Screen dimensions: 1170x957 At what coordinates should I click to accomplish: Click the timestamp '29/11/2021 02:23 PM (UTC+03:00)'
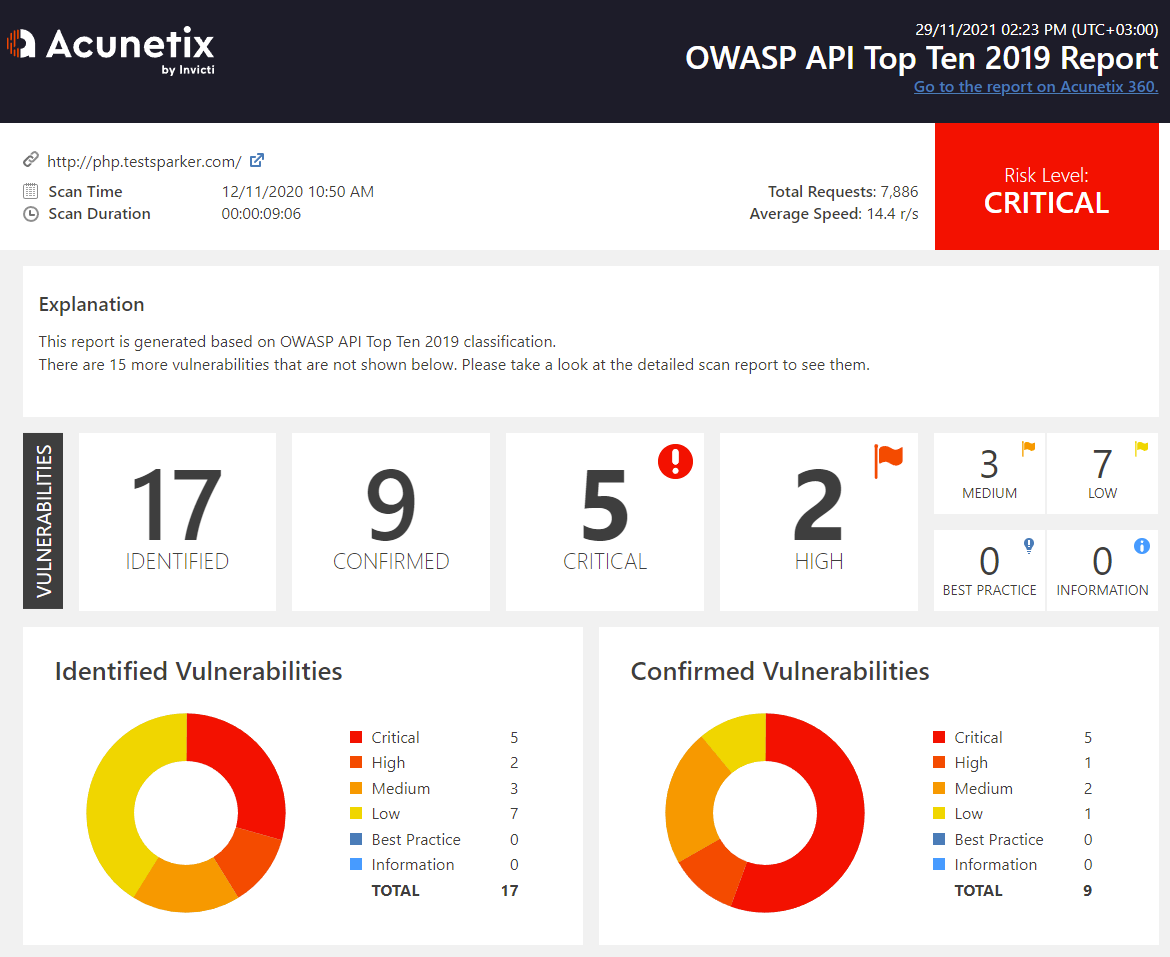tap(1036, 30)
